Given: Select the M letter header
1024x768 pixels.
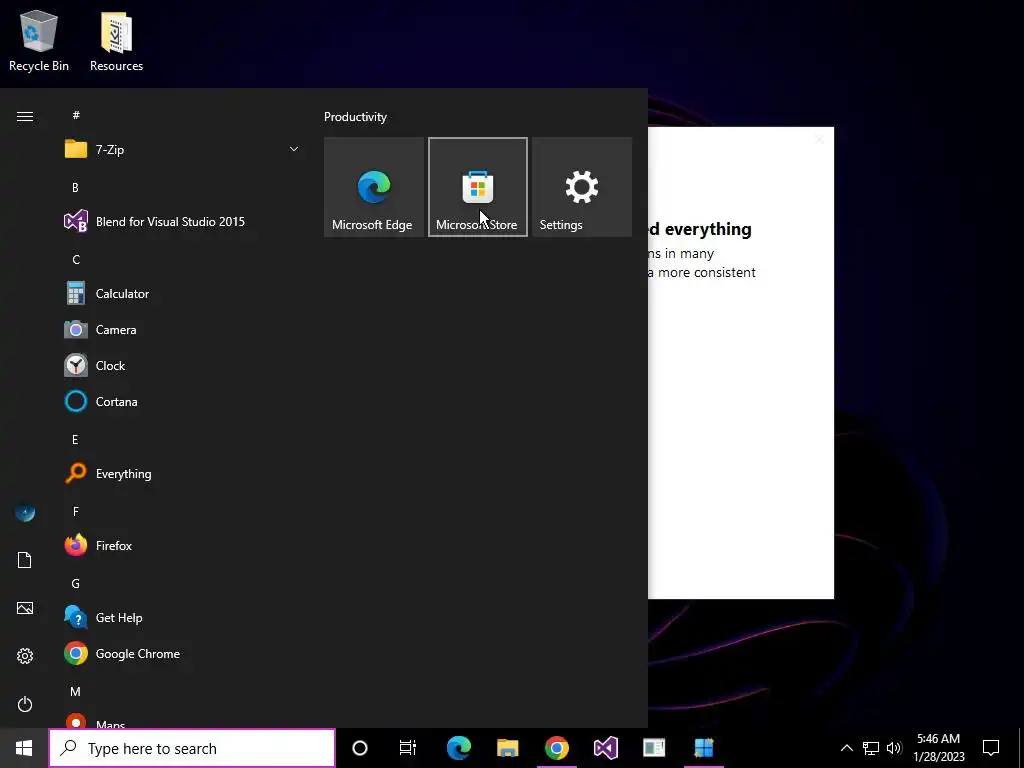Looking at the screenshot, I should pyautogui.click(x=76, y=691).
